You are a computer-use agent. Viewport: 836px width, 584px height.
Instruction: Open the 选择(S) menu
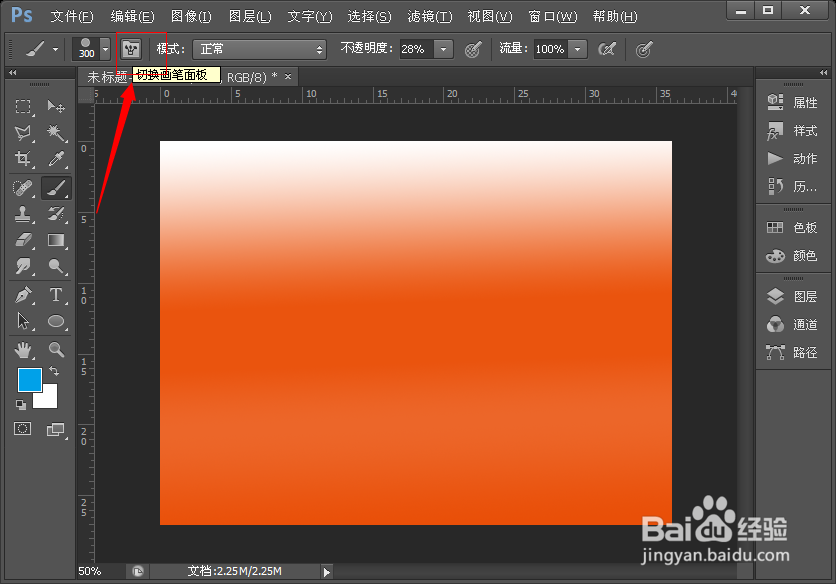pos(369,17)
